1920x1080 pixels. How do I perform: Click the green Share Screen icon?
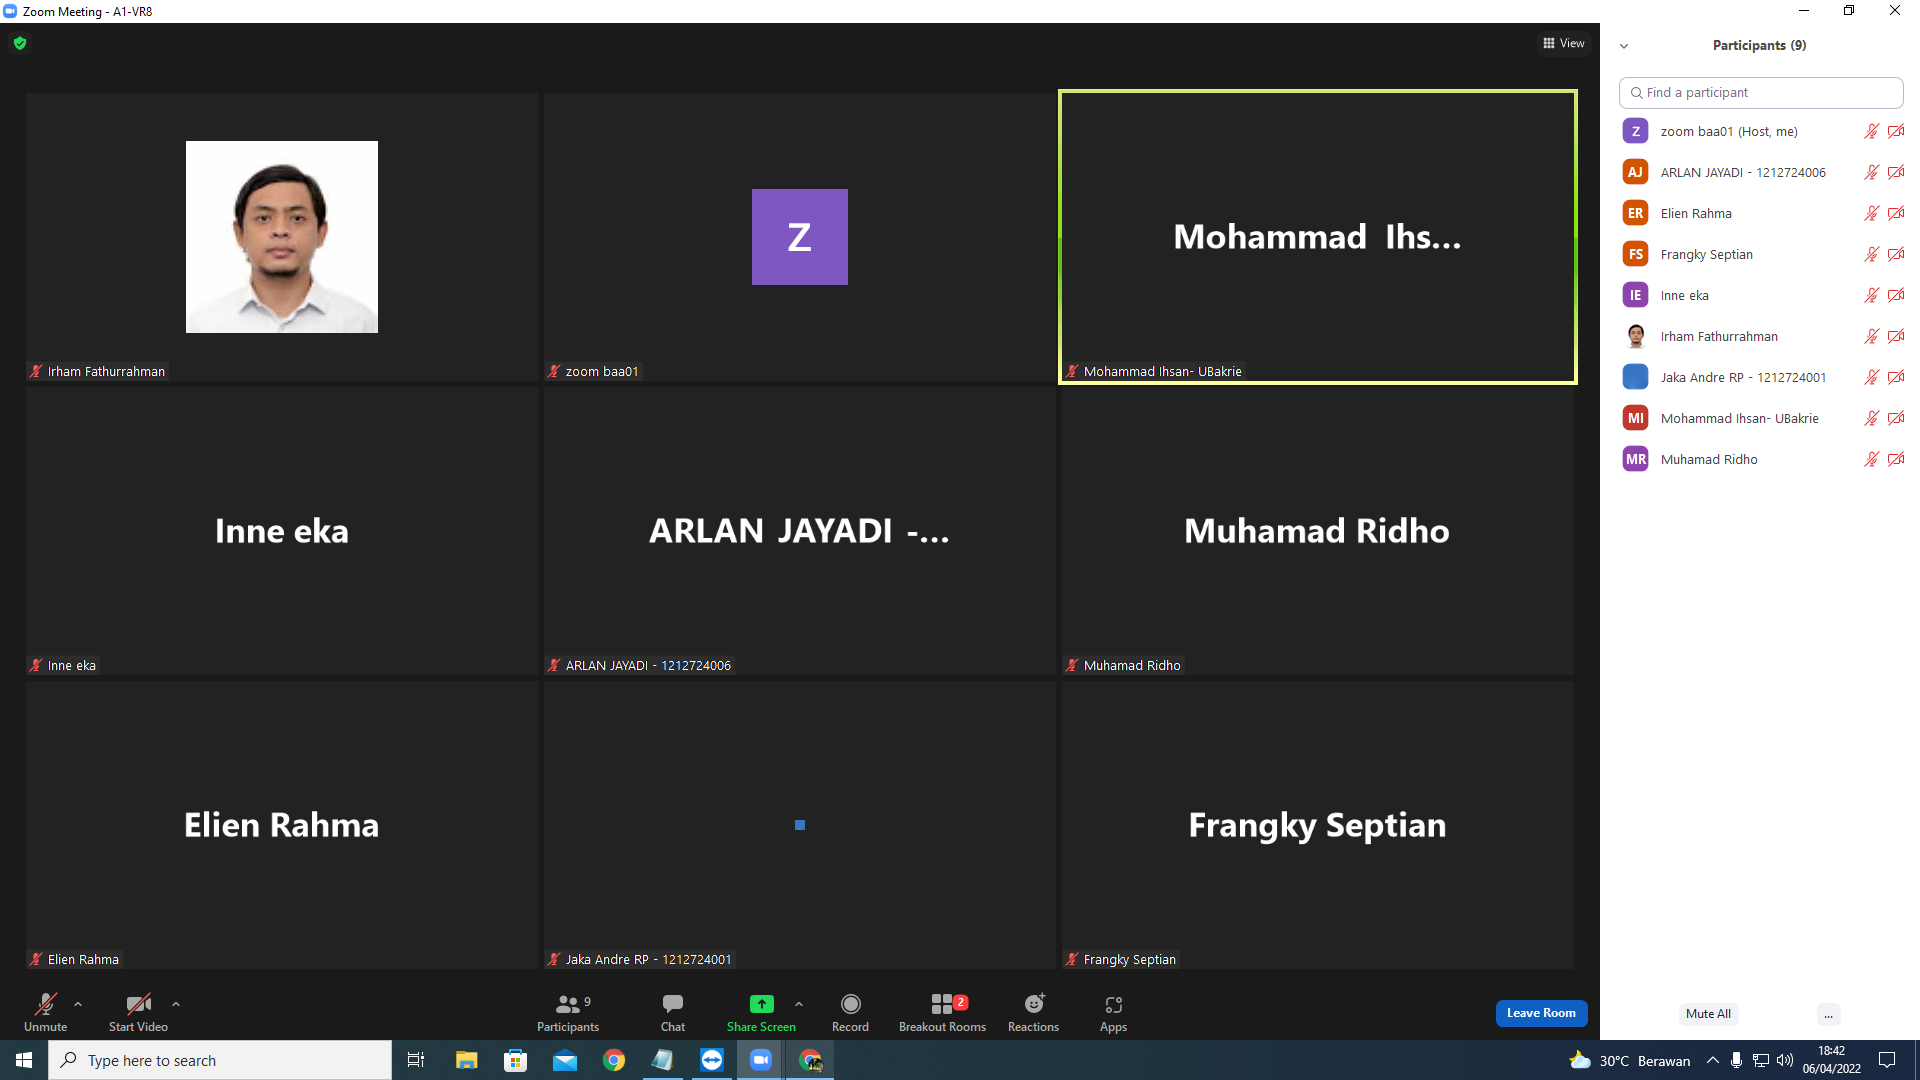(762, 1004)
